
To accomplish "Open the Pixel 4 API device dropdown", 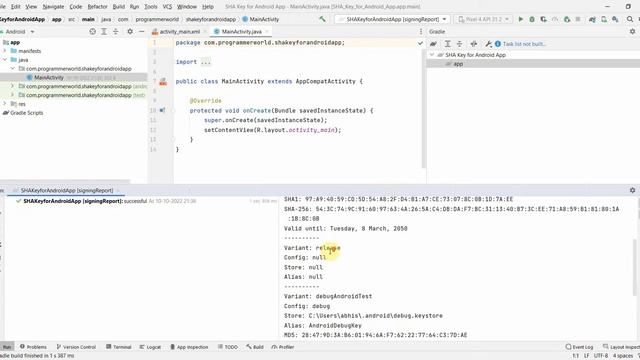I will point(484,19).
